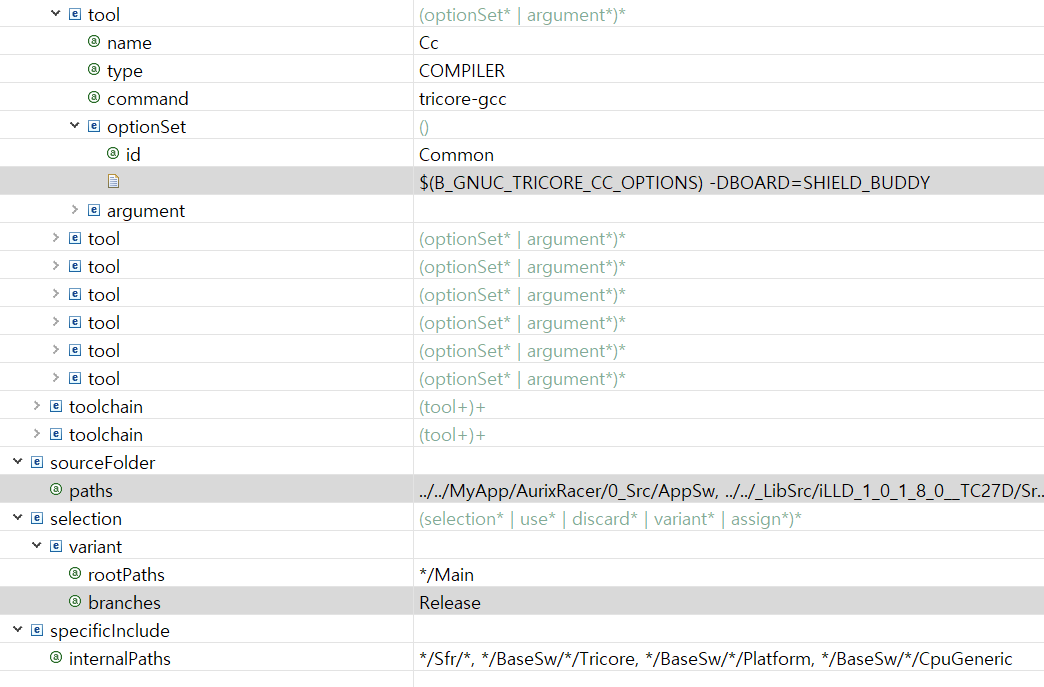The image size is (1044, 687).
Task: Click the element icon beside sourceFolder
Action: [x=37, y=462]
